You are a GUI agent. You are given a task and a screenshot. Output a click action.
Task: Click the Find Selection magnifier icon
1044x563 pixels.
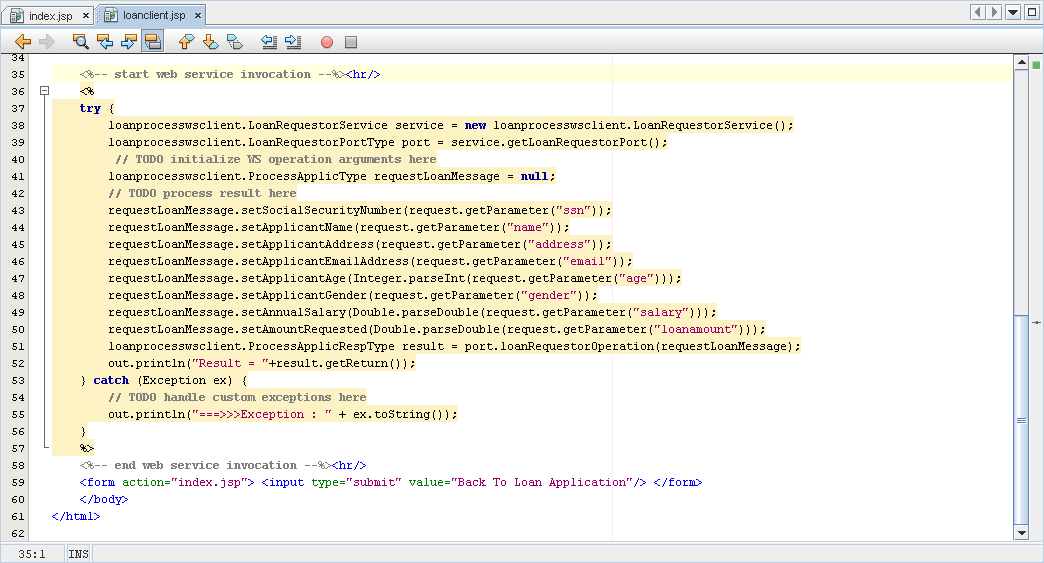point(81,42)
